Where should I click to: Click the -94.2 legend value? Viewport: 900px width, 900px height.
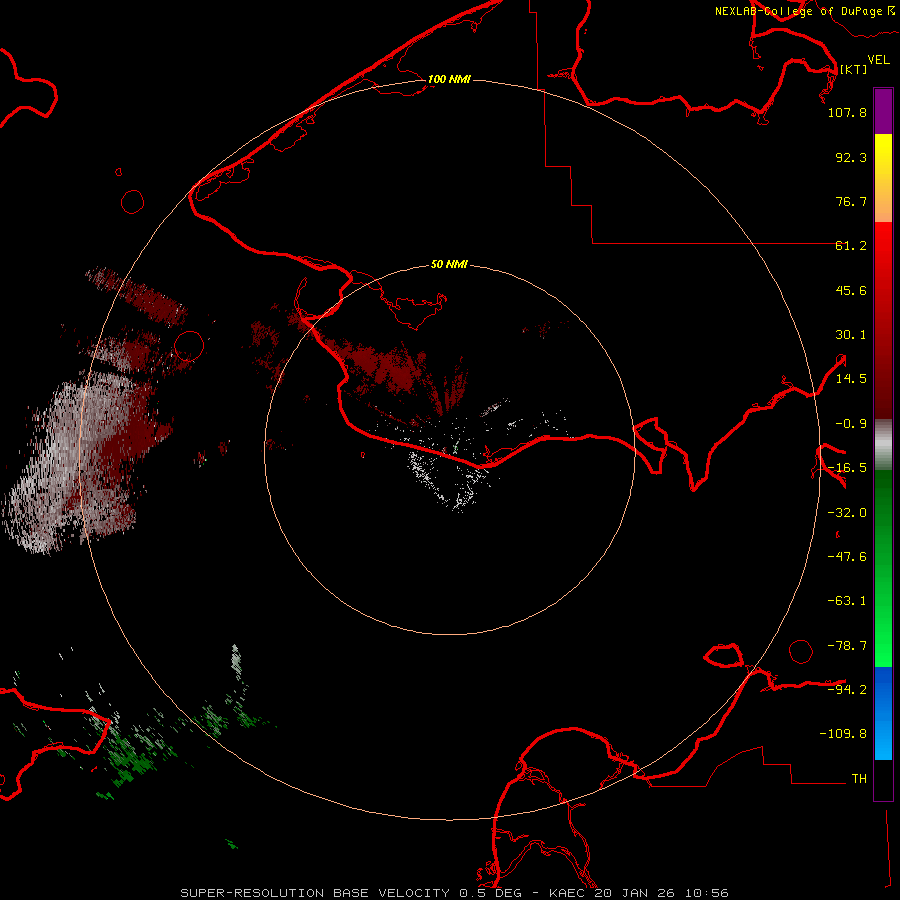point(847,689)
